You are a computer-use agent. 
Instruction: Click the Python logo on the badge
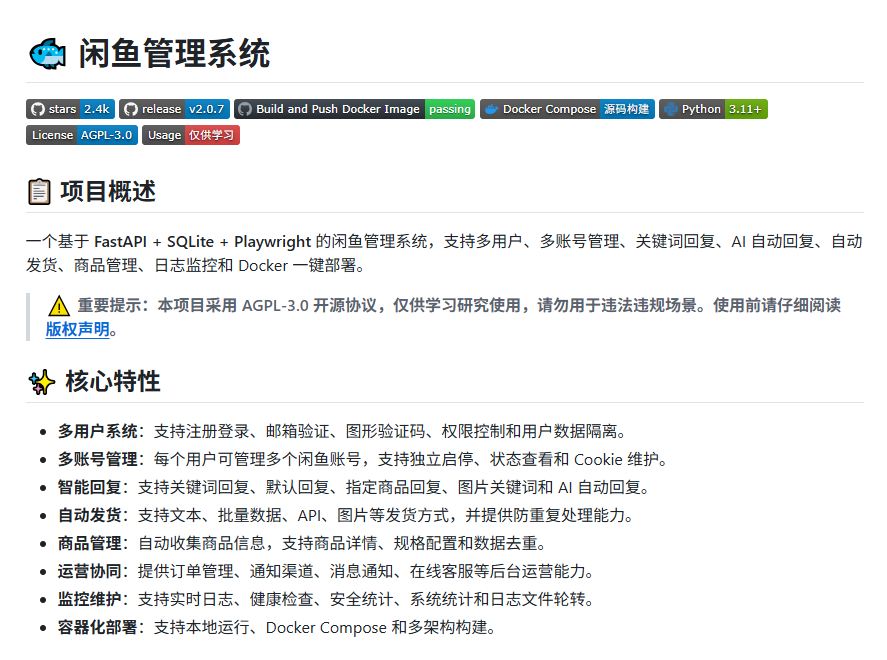coord(670,109)
